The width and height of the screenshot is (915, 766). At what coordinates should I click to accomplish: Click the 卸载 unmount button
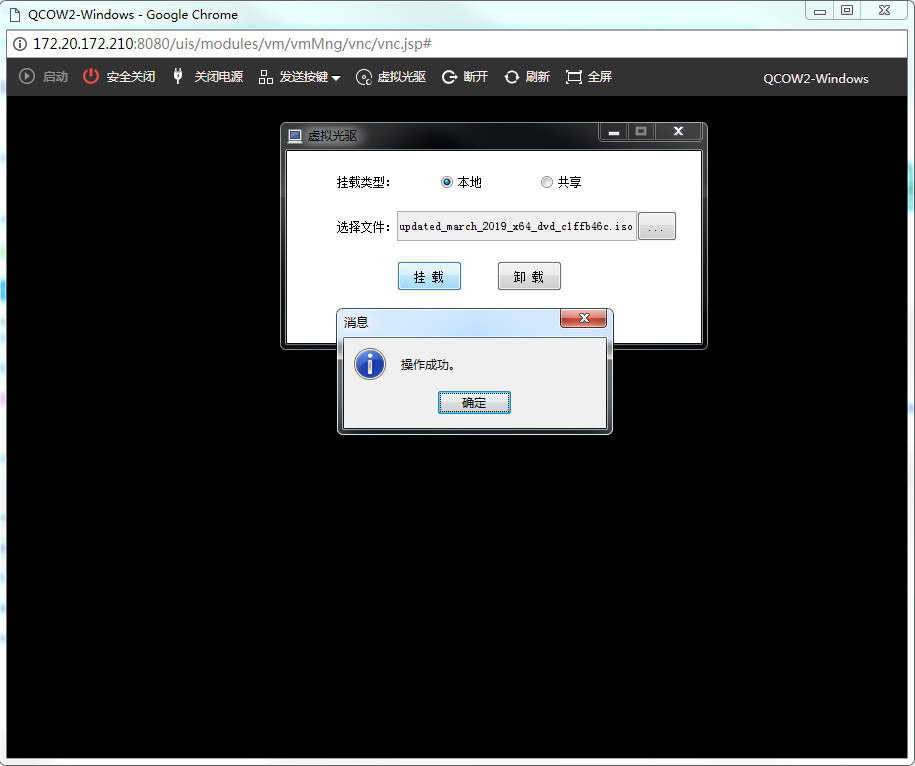(x=529, y=276)
